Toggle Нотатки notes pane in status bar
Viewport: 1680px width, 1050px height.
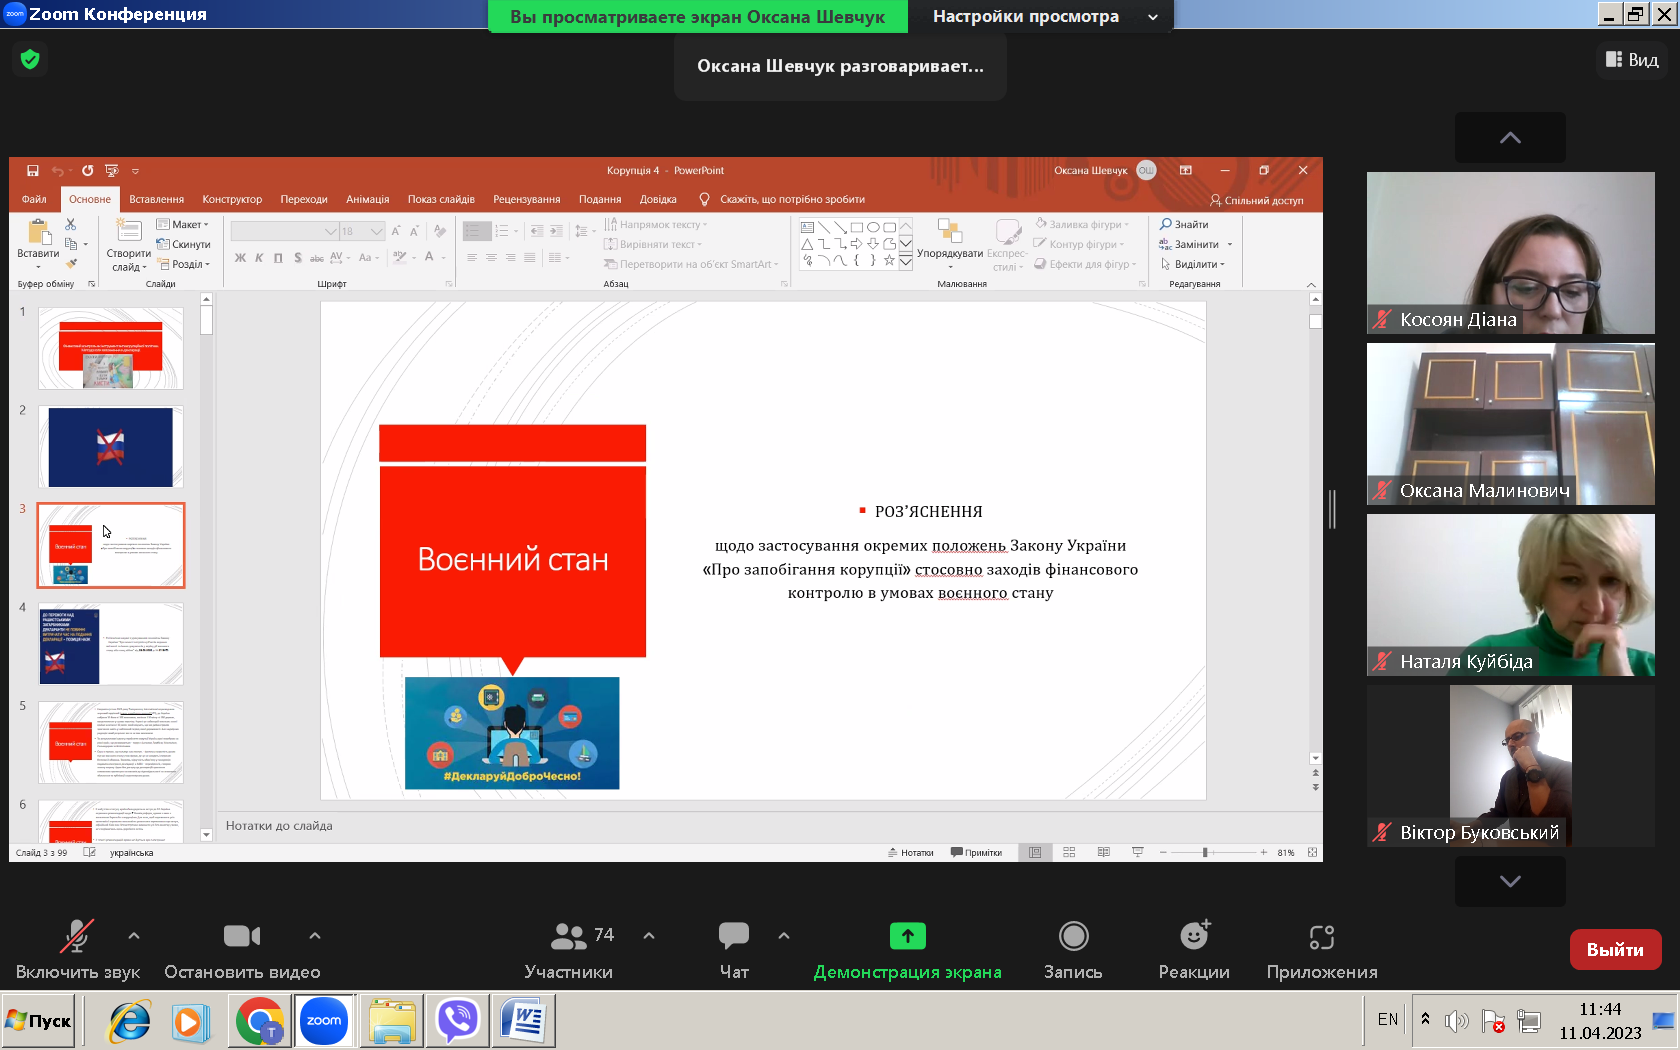[910, 853]
